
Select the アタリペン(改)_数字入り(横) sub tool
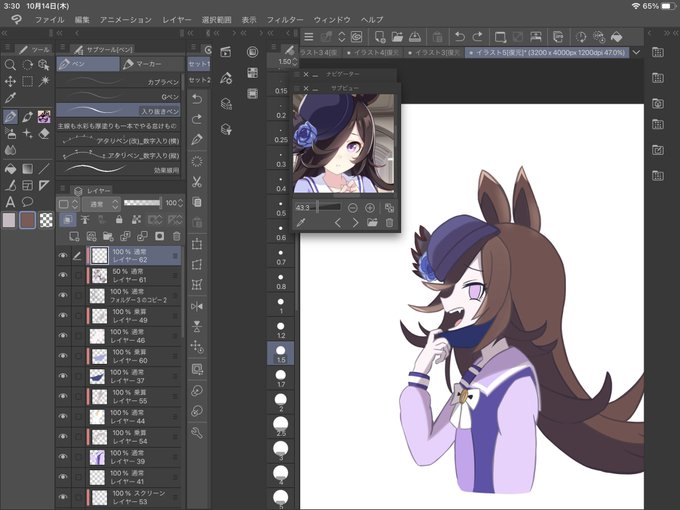(119, 141)
